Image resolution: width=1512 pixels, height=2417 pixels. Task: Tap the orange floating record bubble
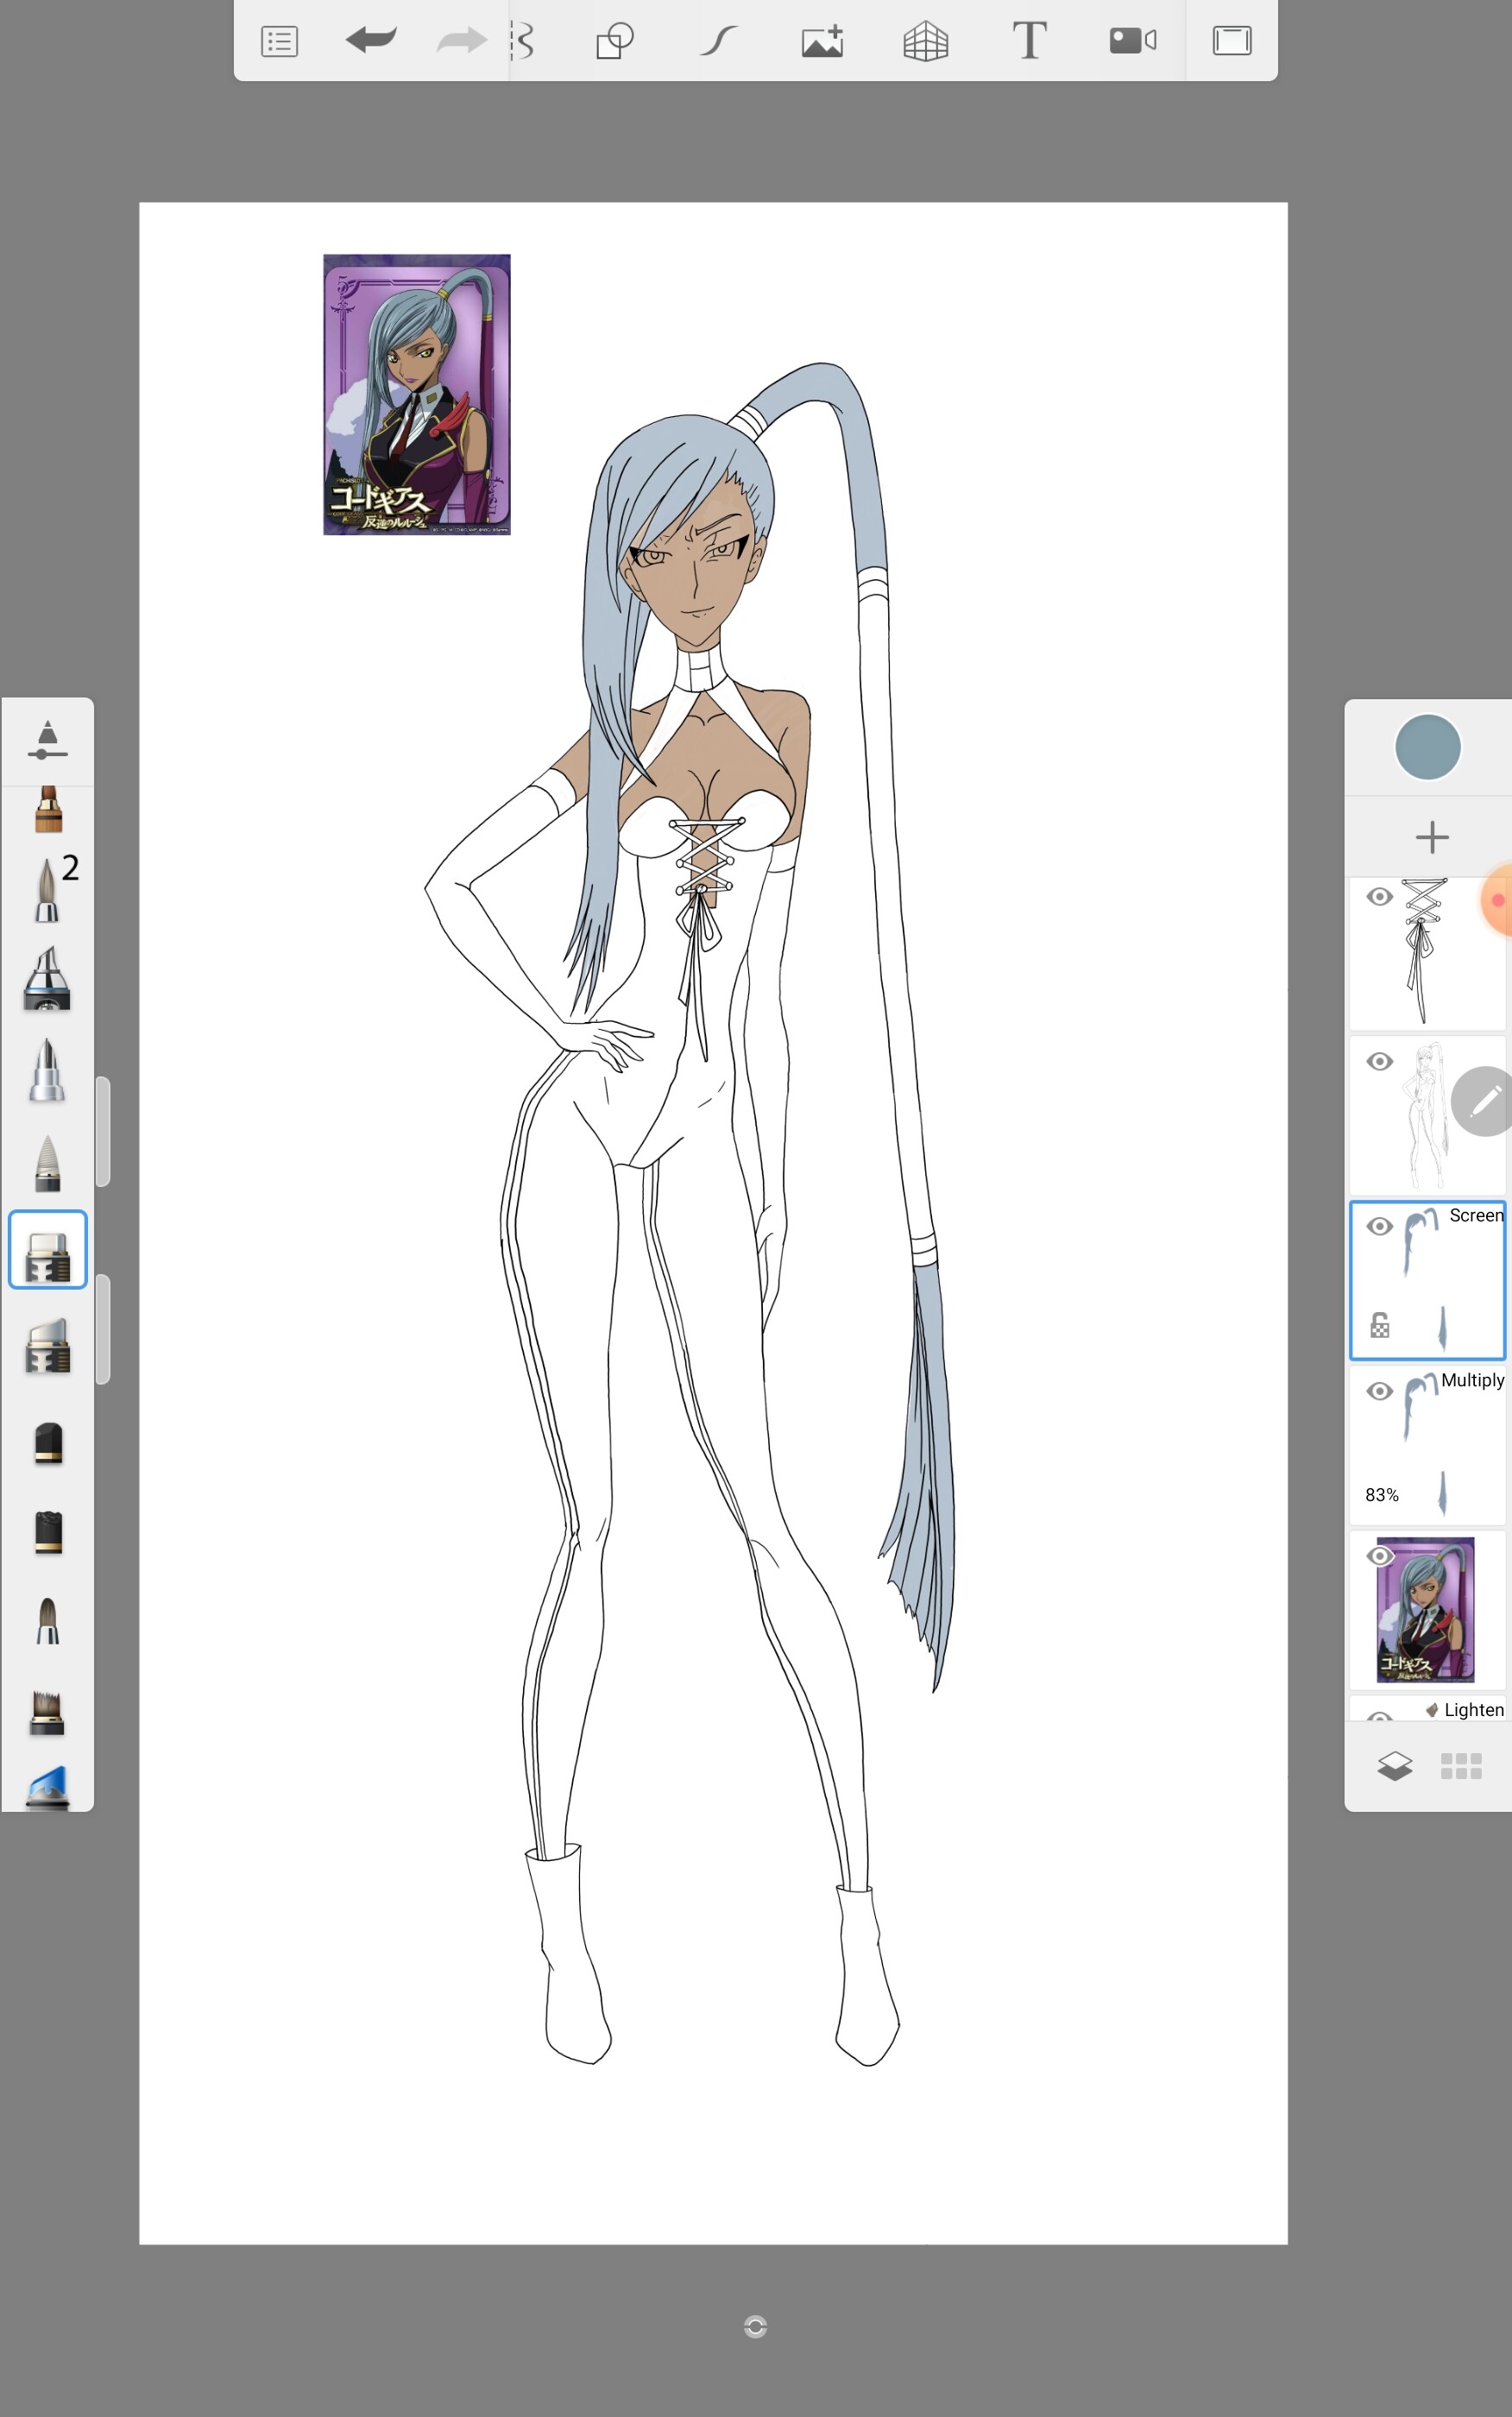click(1497, 900)
